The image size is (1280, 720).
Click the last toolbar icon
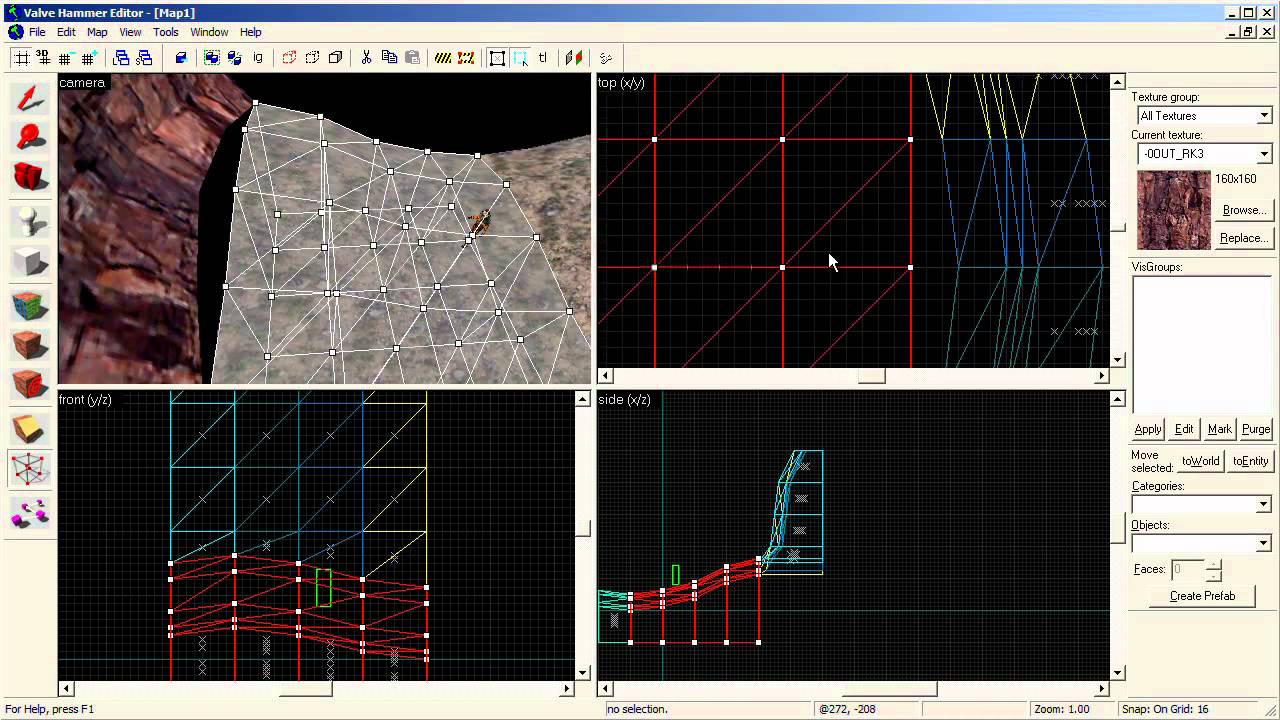tap(605, 58)
